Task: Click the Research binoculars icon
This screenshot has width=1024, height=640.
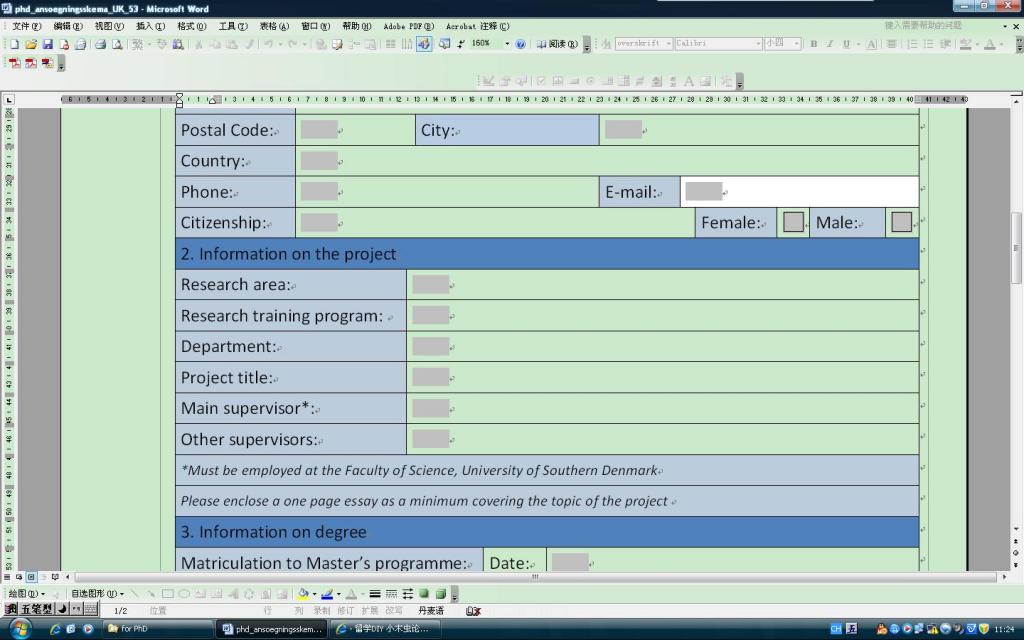Action: (x=178, y=44)
